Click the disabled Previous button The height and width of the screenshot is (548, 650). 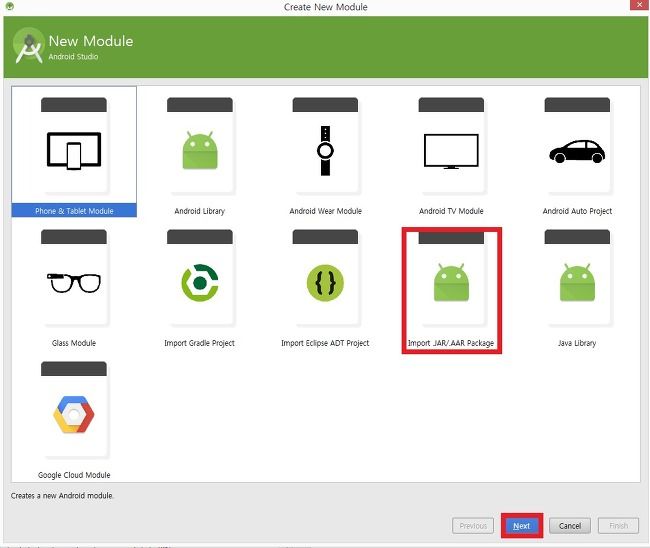click(x=473, y=526)
